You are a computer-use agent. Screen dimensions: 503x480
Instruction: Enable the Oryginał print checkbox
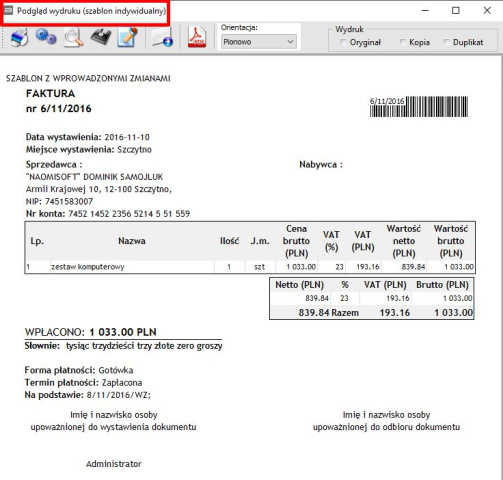click(342, 42)
